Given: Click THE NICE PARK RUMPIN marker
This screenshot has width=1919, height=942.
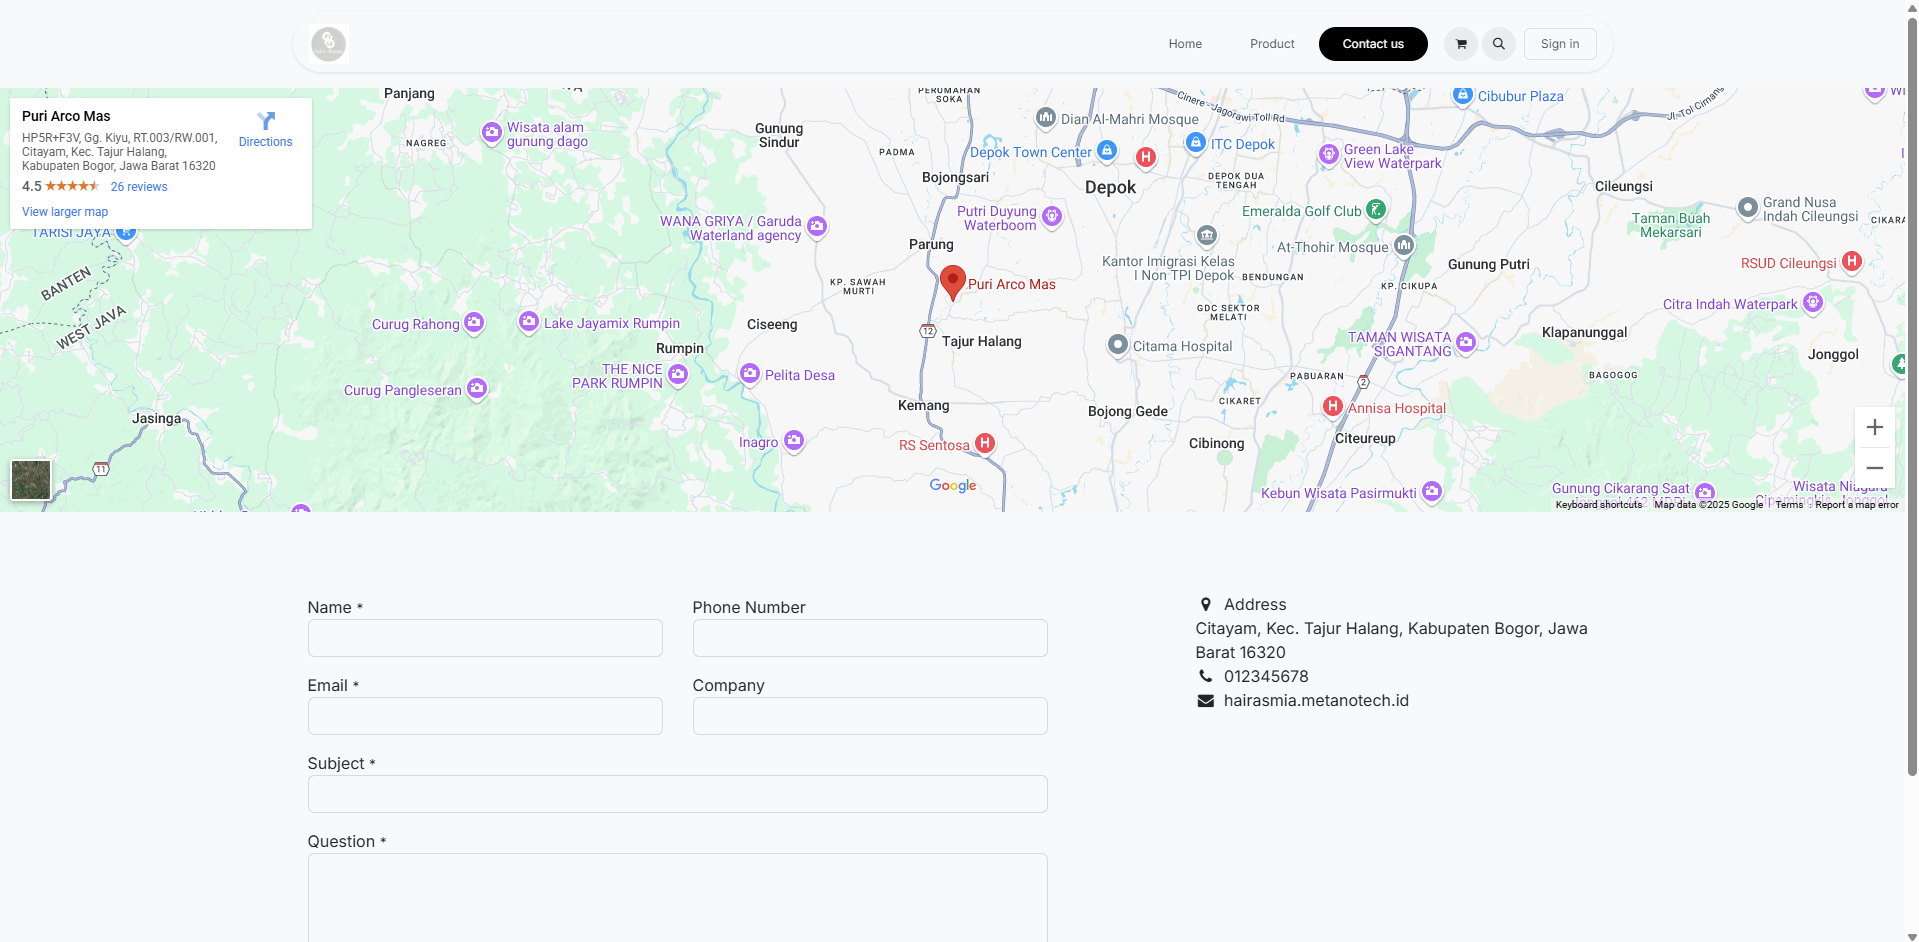Looking at the screenshot, I should click(x=678, y=374).
